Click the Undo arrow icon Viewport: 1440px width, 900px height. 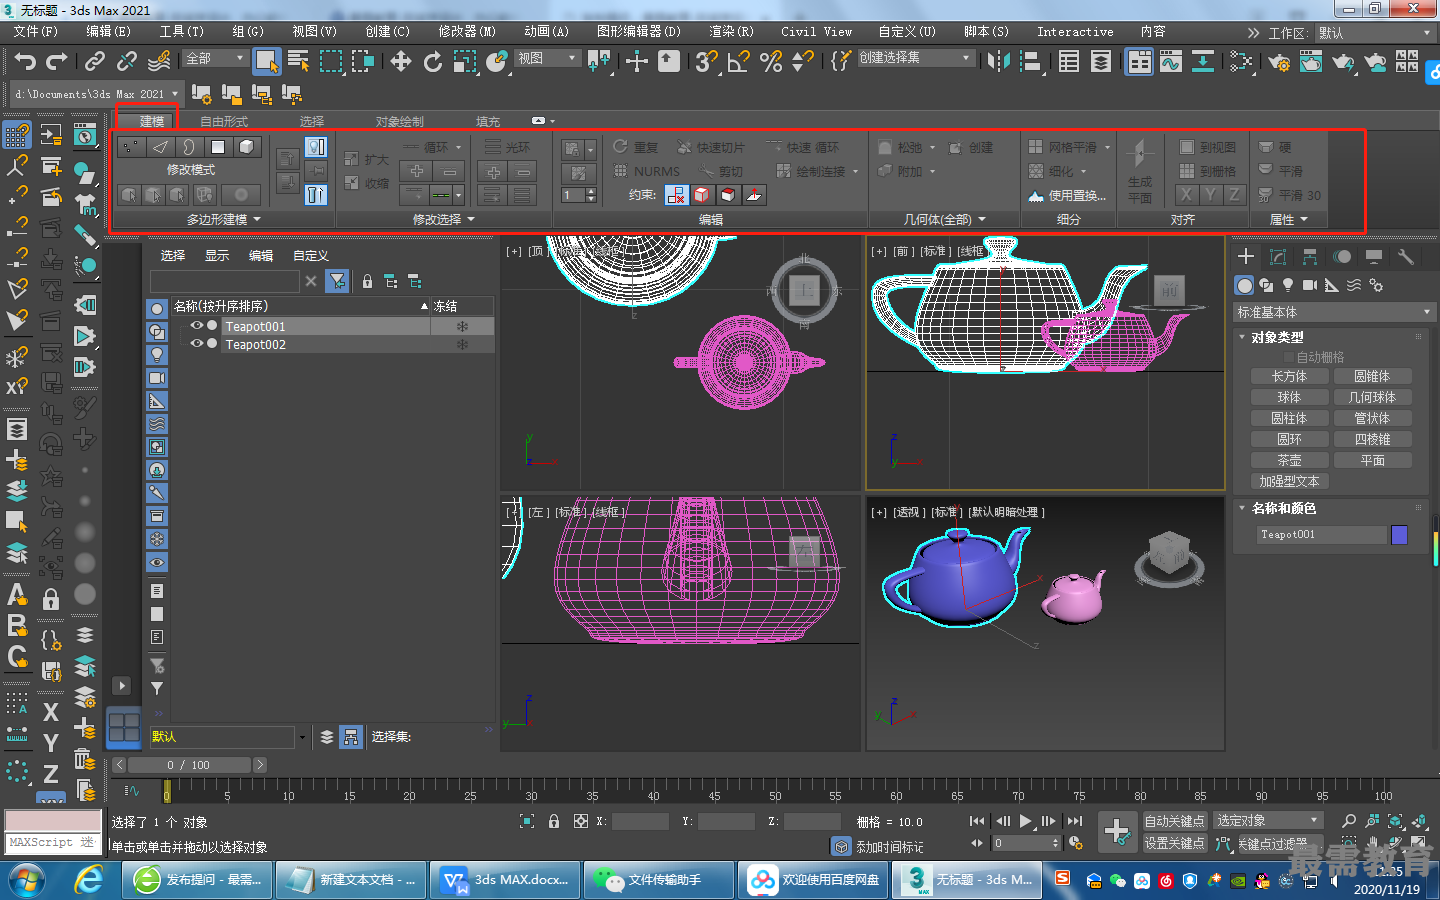24,62
